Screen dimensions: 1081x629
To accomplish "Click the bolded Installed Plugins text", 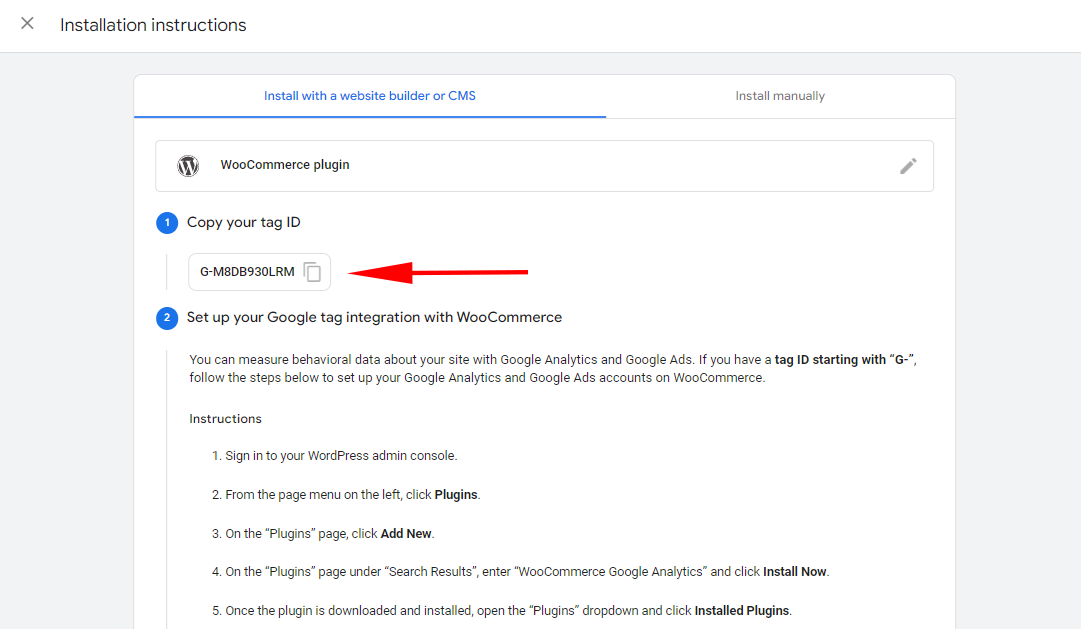I will click(741, 610).
